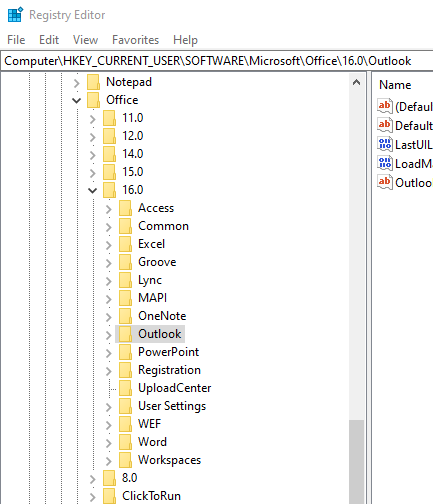
Task: Select the Registration key label
Action: [x=169, y=370]
